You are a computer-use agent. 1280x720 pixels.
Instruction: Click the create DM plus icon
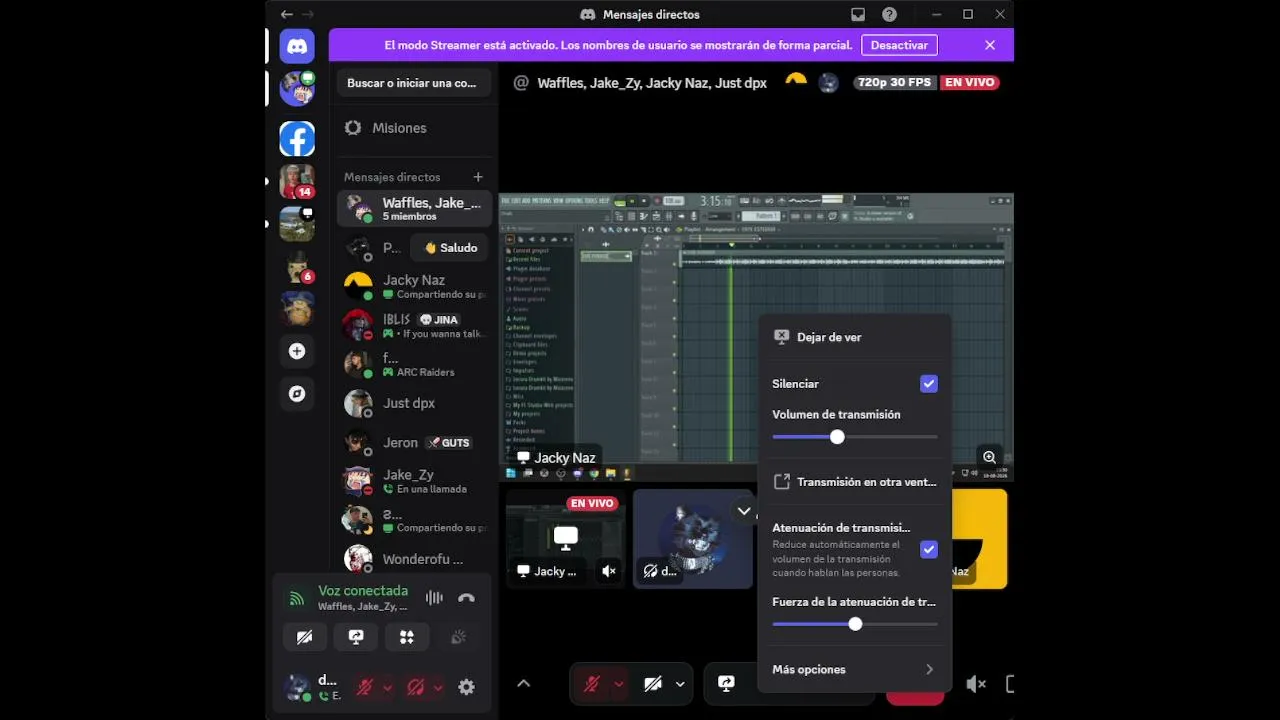[478, 177]
